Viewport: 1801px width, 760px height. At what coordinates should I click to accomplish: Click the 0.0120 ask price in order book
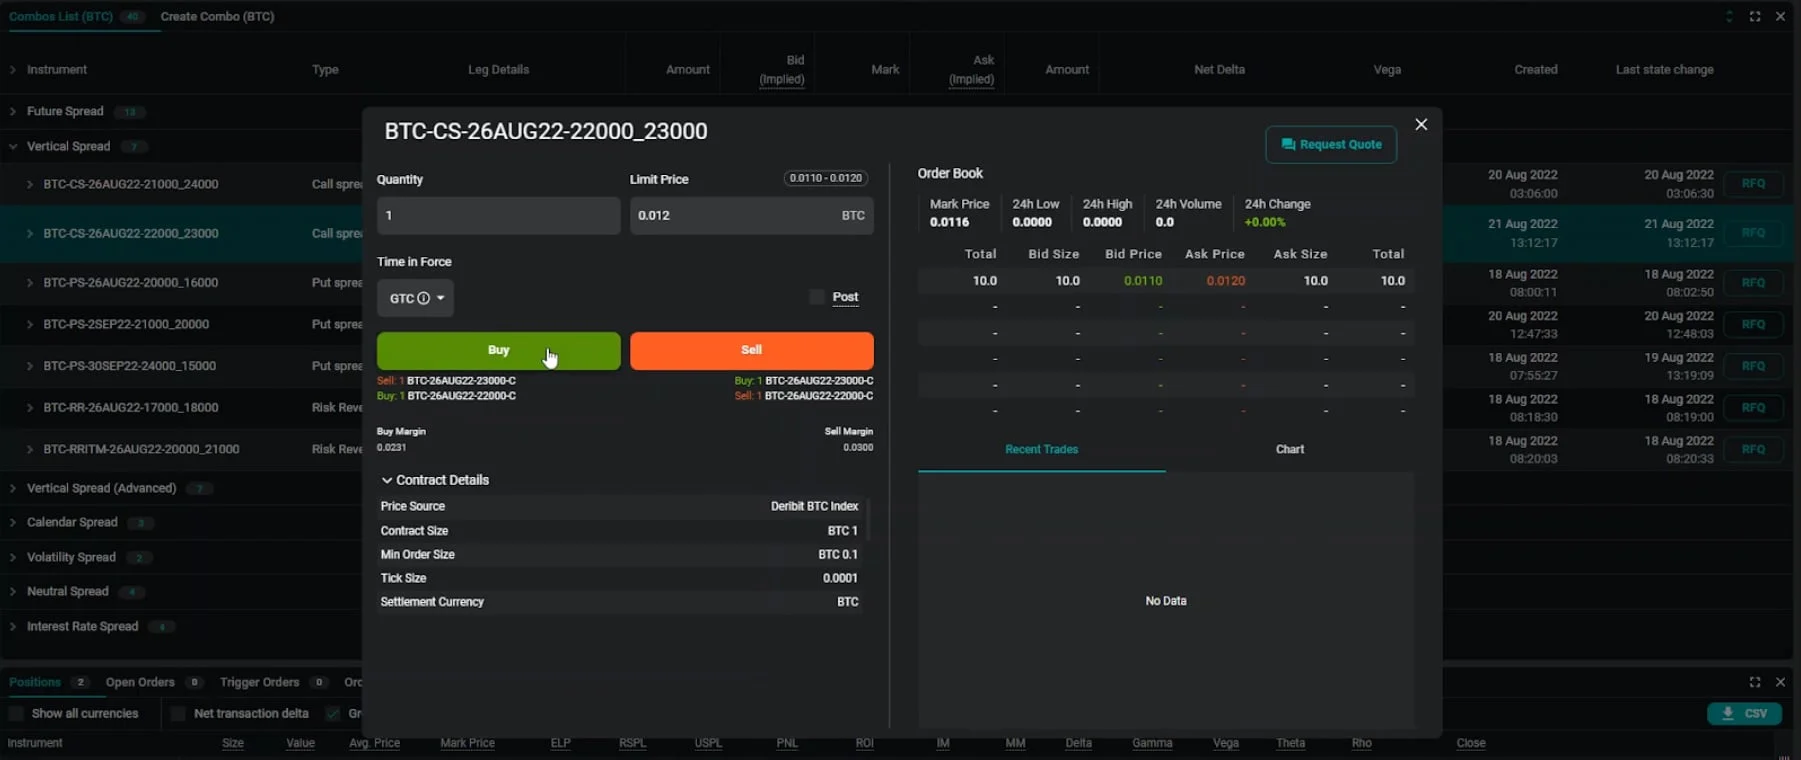tap(1225, 281)
